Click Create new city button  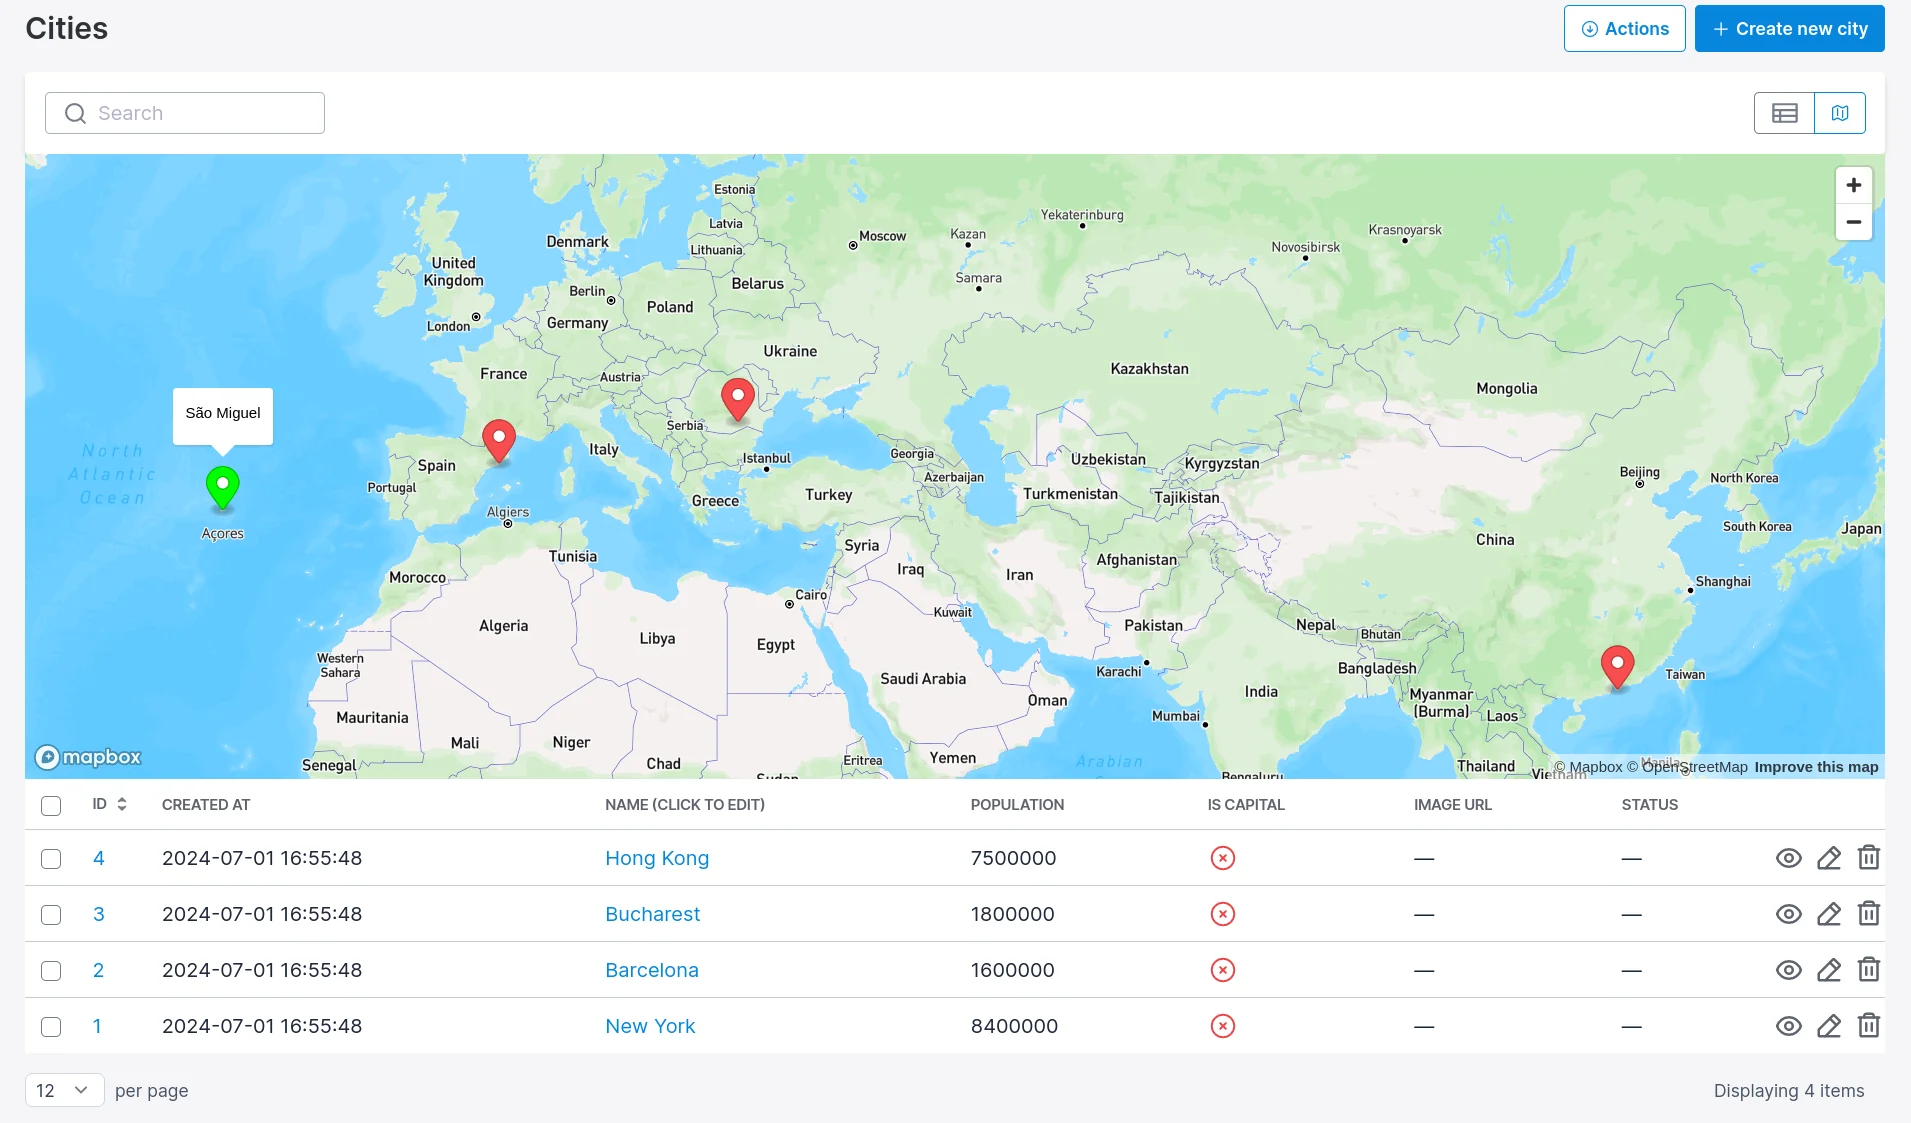pos(1789,29)
